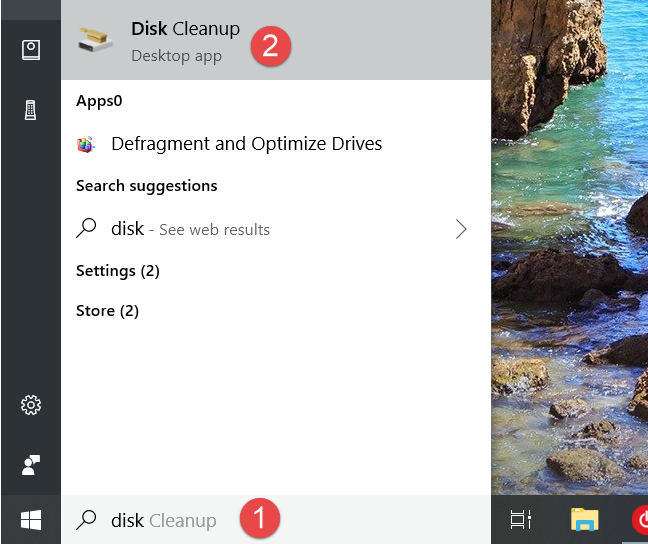Open the red power app on taskbar
The height and width of the screenshot is (544, 648).
click(640, 520)
